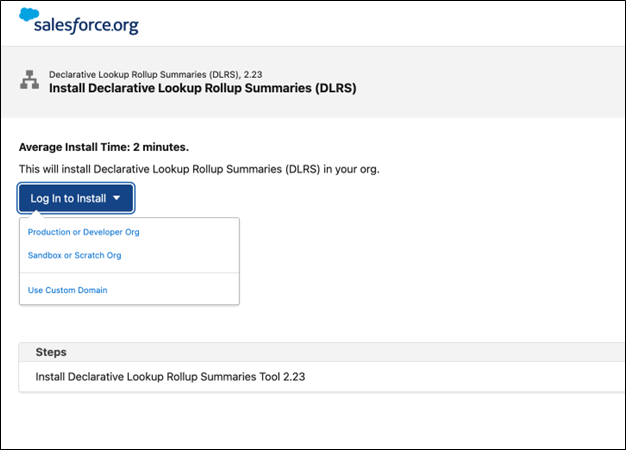Image resolution: width=626 pixels, height=450 pixels.
Task: Click the 'Declarative Lookup Rollup Summaries (DLRS), 2.23' subtitle
Action: click(155, 74)
